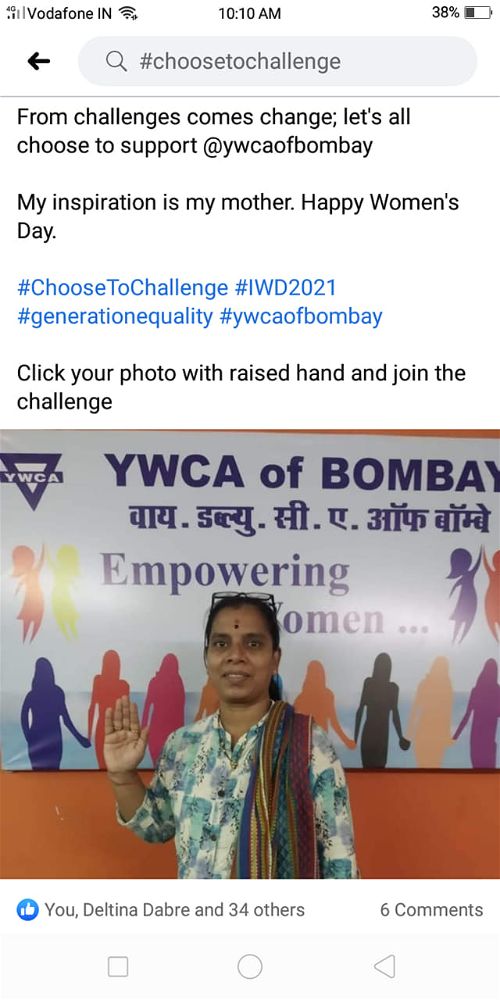Click the #choosetochallenge search field
The image size is (500, 1000).
(x=277, y=61)
